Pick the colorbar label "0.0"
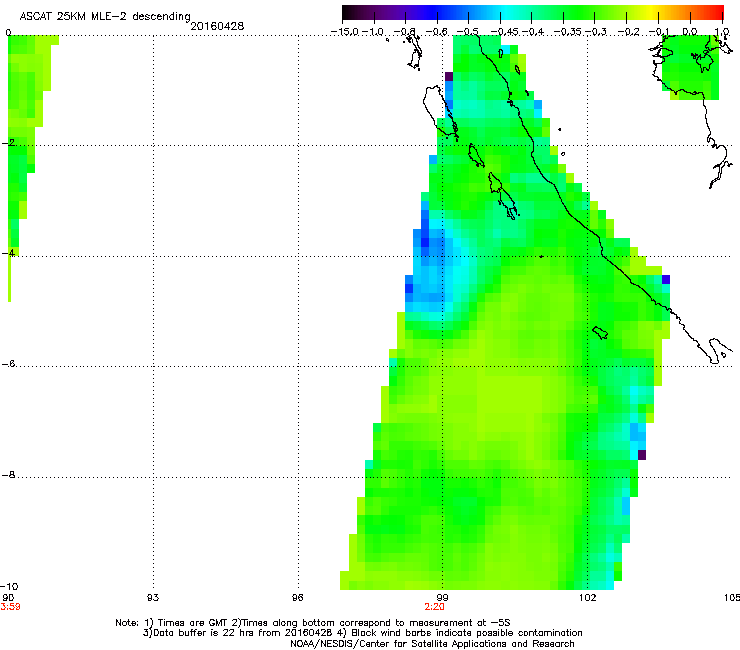This screenshot has width=740, height=650. pyautogui.click(x=690, y=32)
